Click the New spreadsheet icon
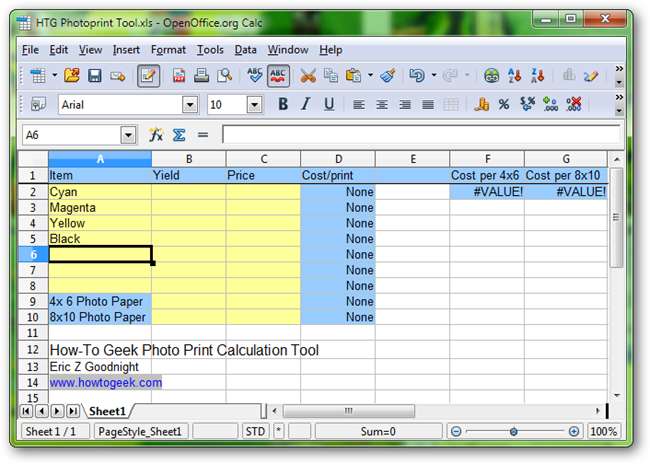Viewport: 650px width, 464px height. pyautogui.click(x=38, y=76)
